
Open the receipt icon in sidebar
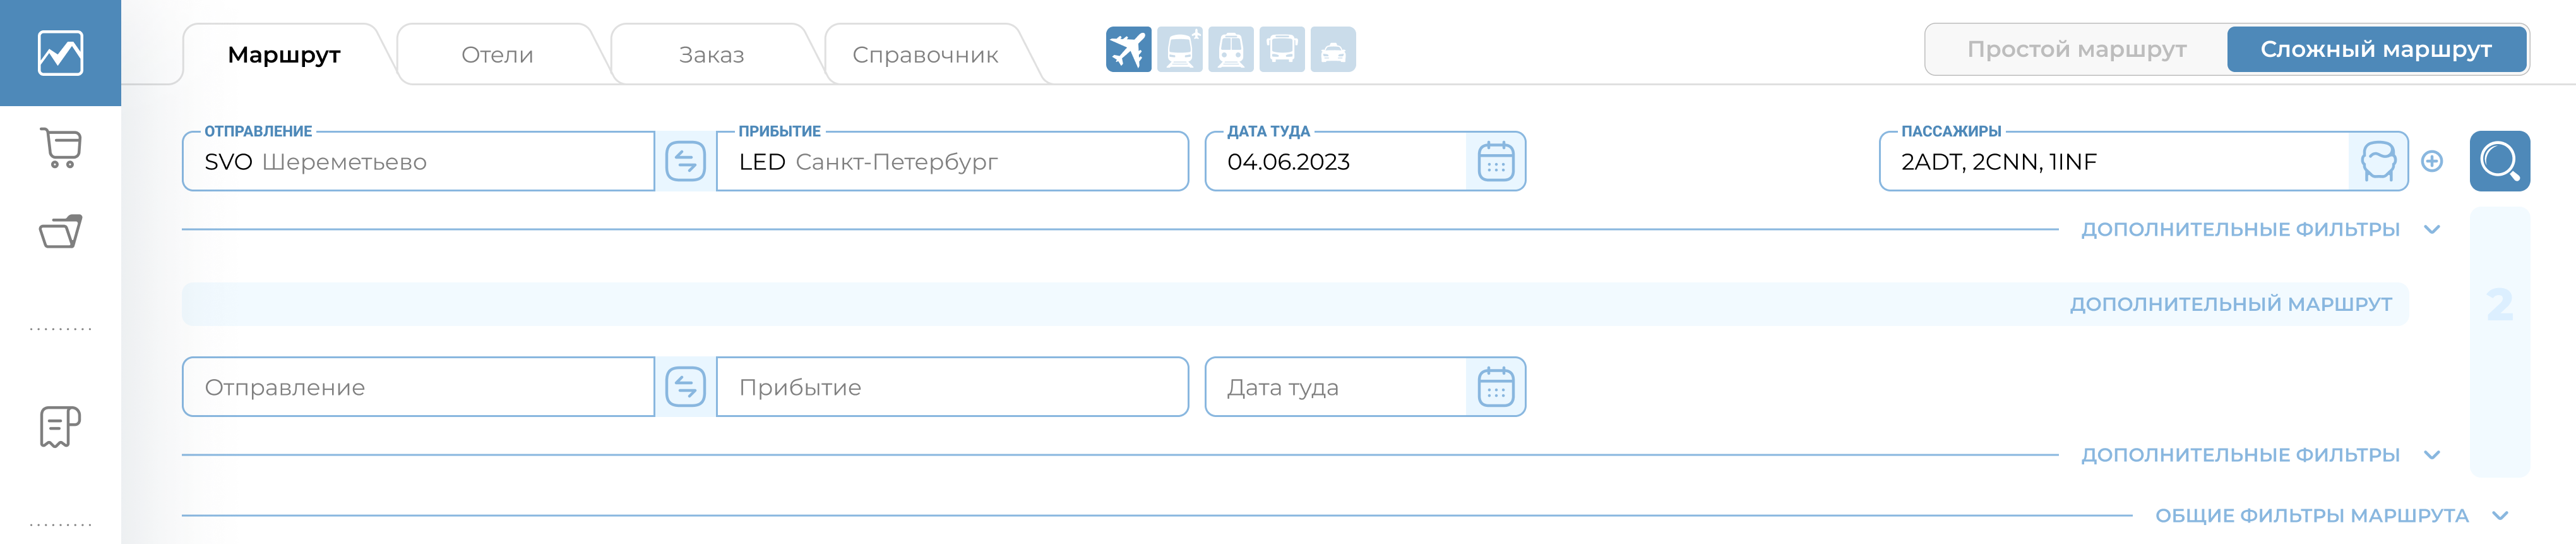click(x=60, y=427)
